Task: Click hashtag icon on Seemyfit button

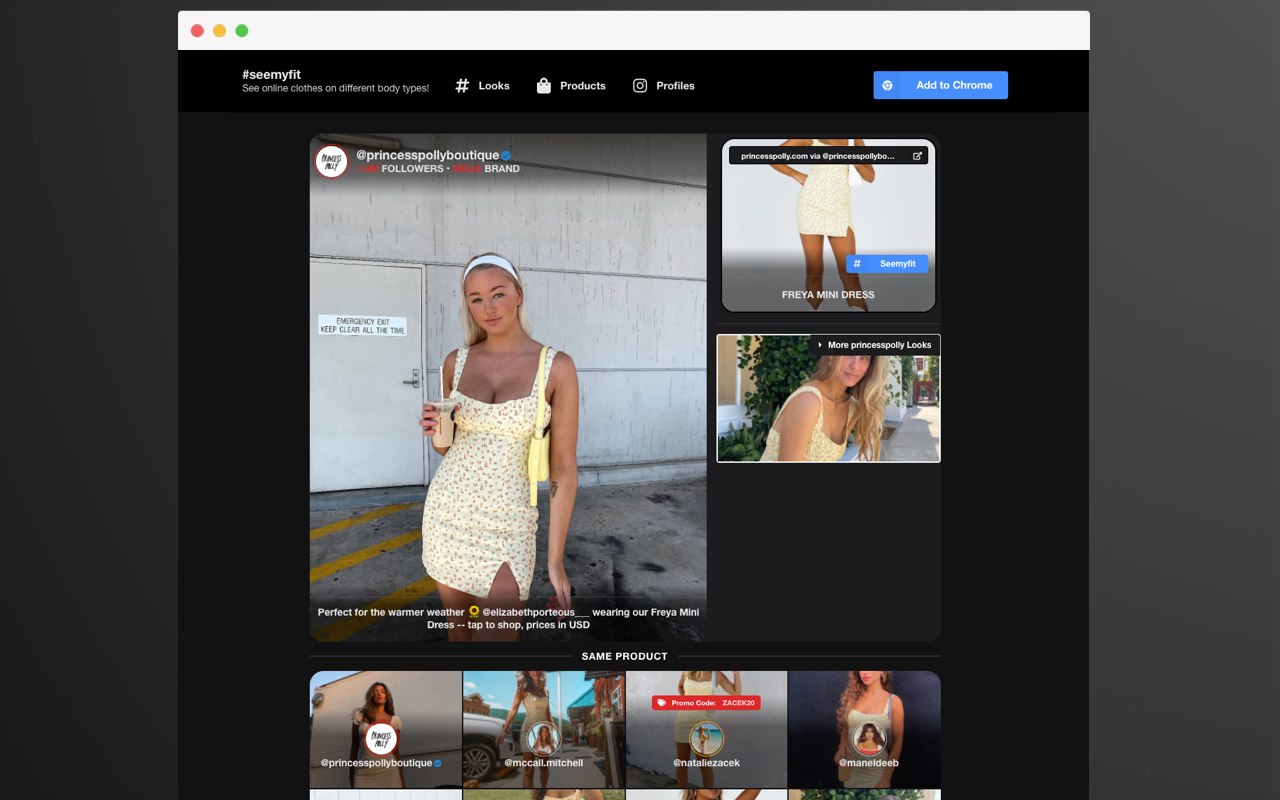Action: click(857, 264)
